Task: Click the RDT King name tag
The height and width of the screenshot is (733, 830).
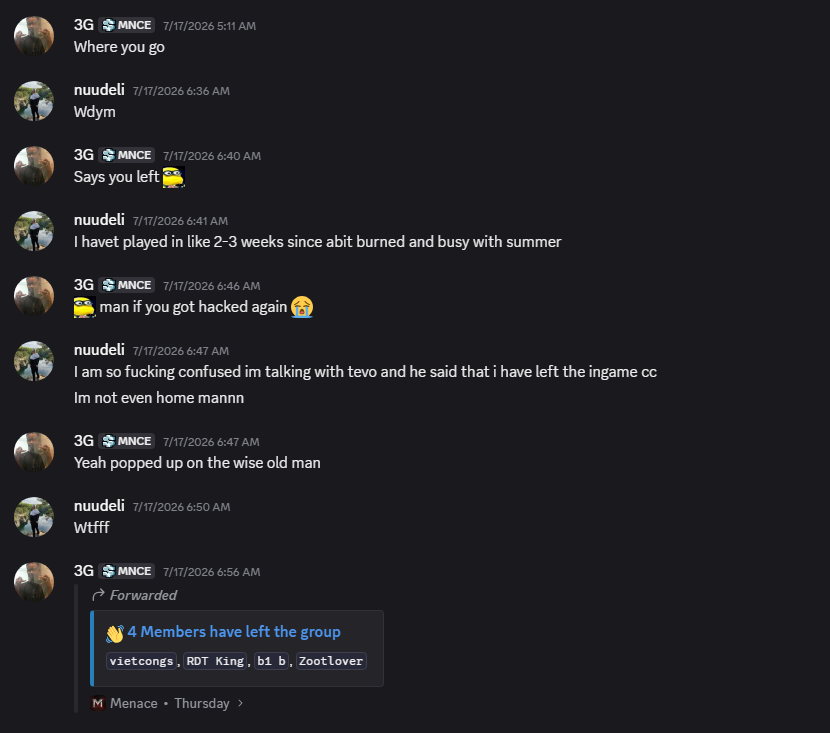Action: (215, 661)
